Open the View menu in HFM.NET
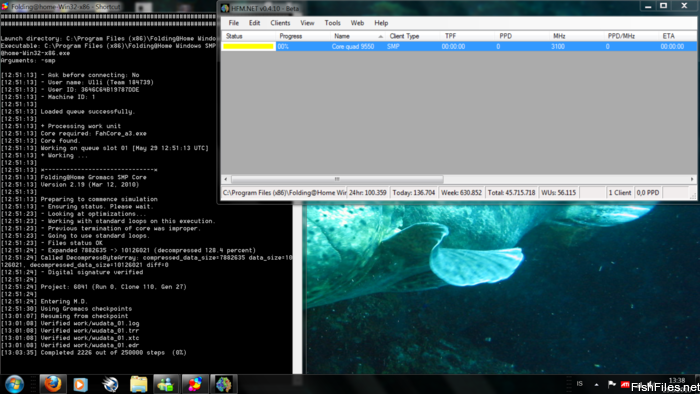 pyautogui.click(x=307, y=23)
